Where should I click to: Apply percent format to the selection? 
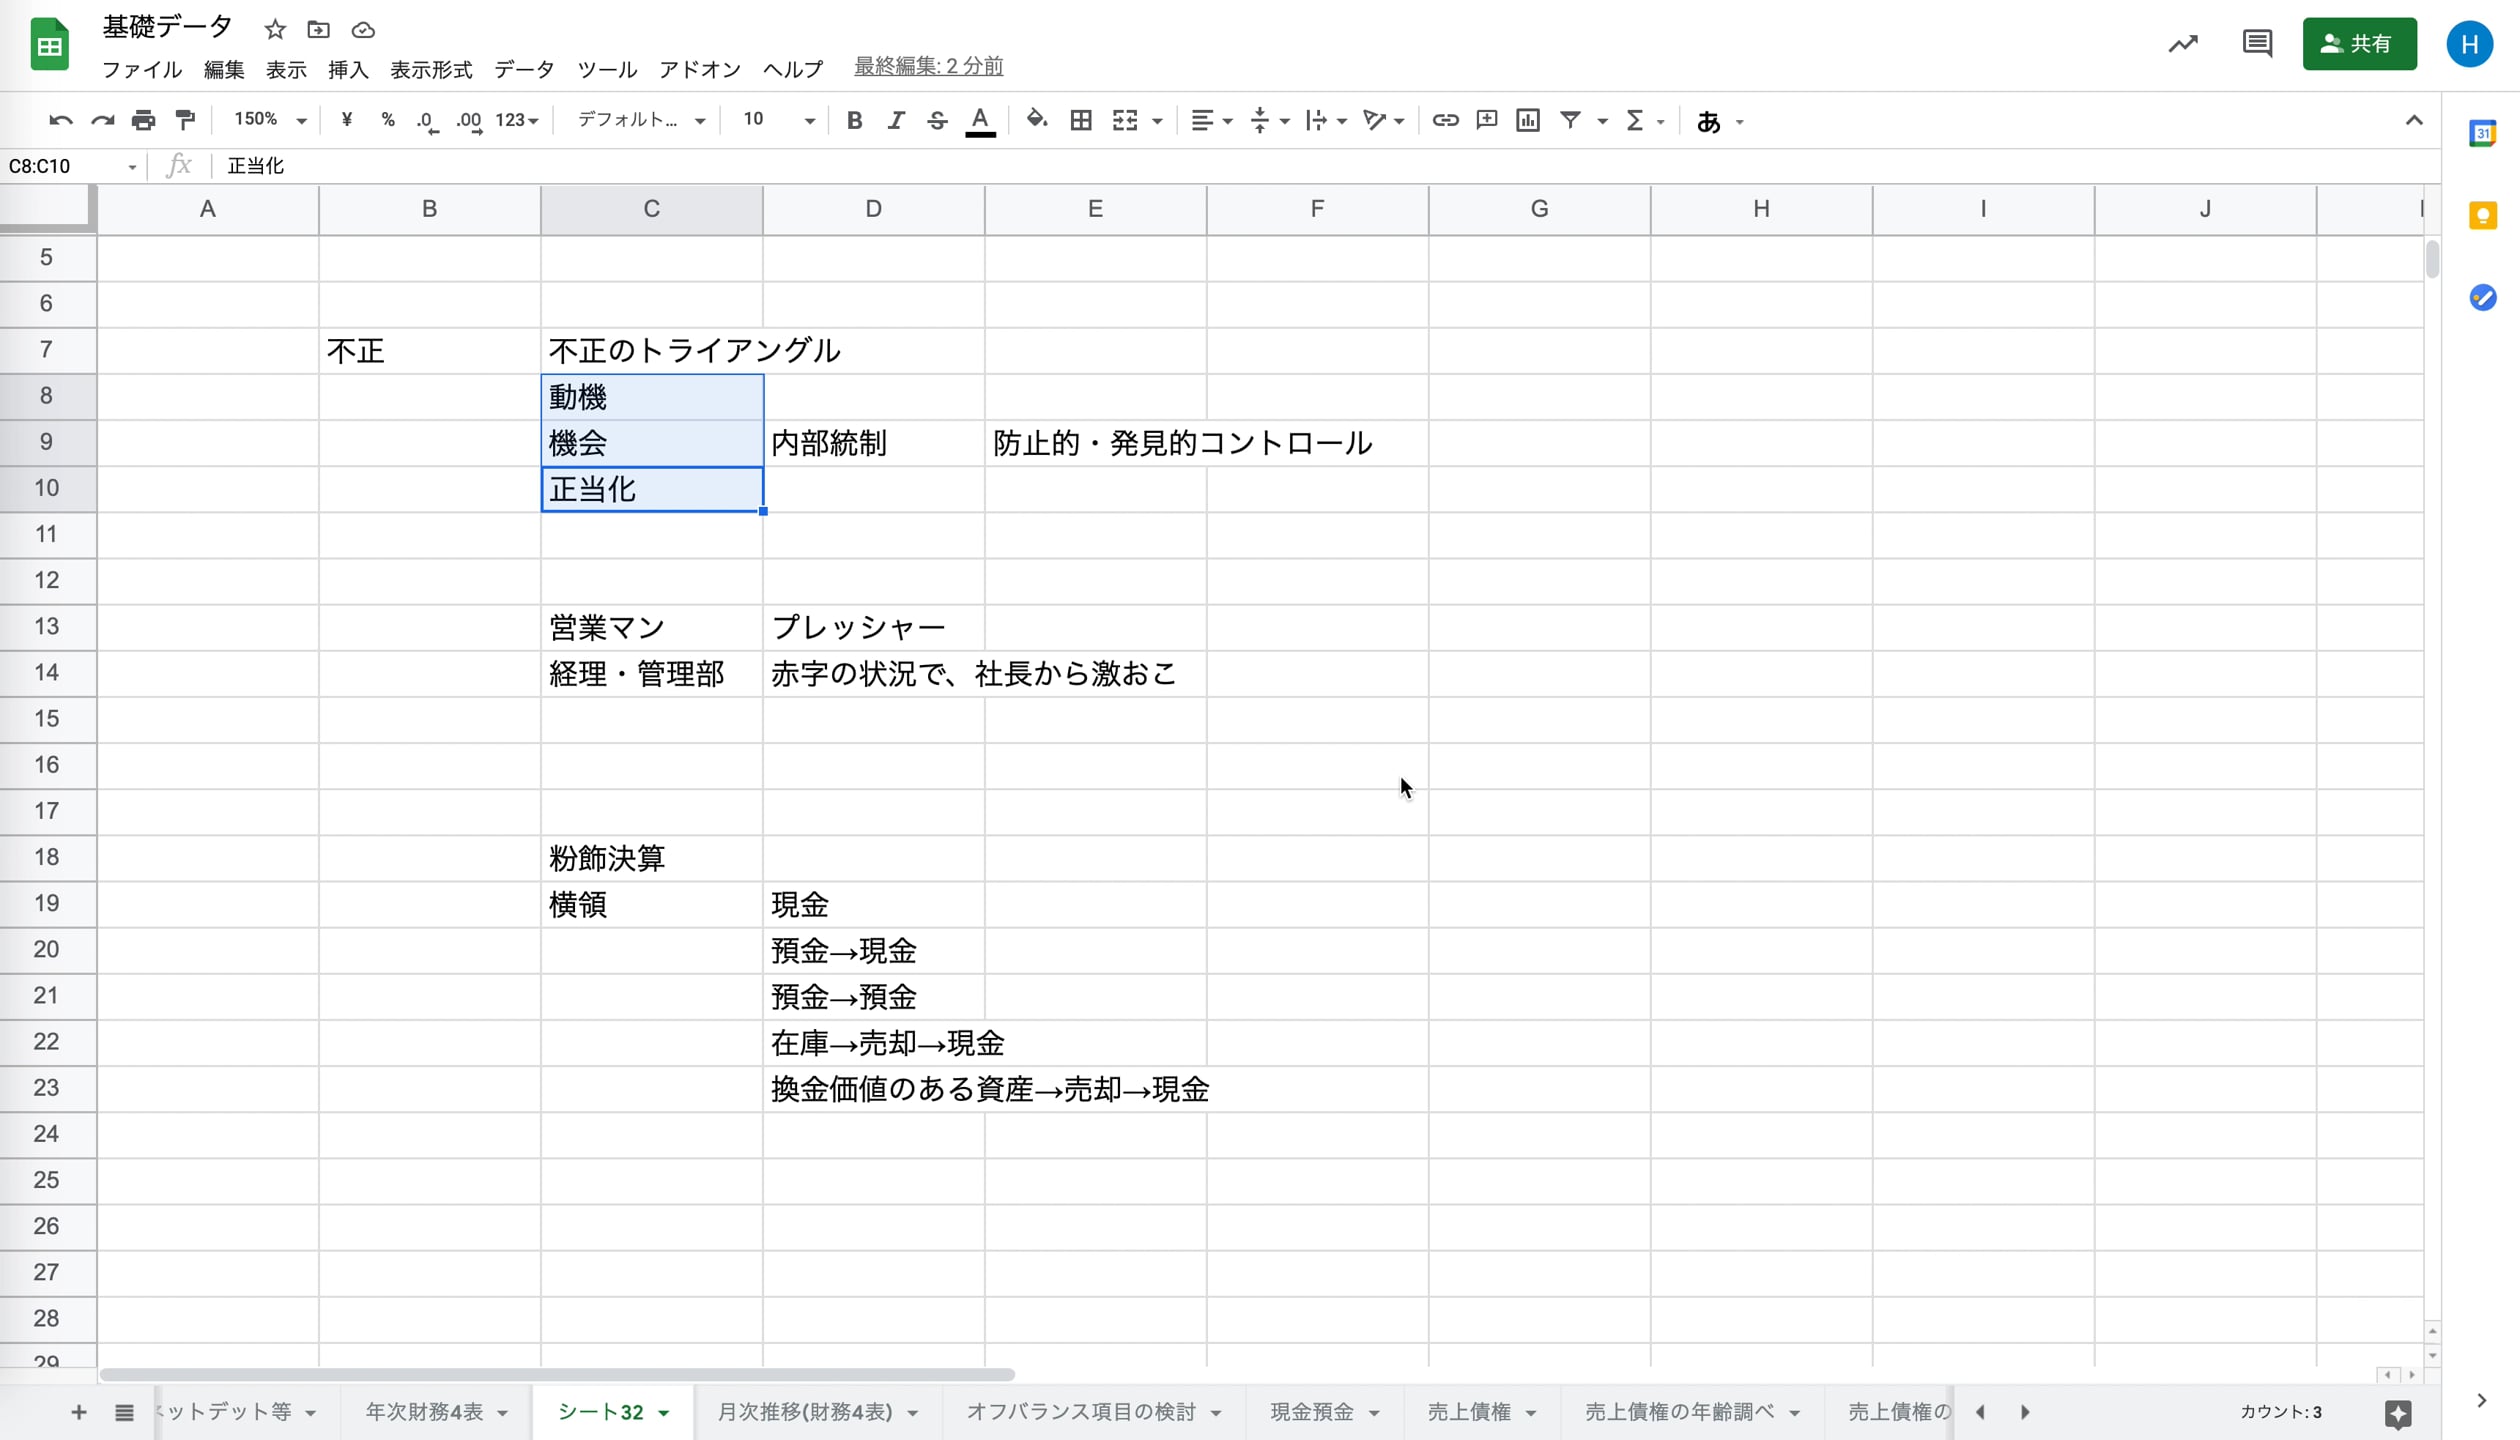[388, 120]
